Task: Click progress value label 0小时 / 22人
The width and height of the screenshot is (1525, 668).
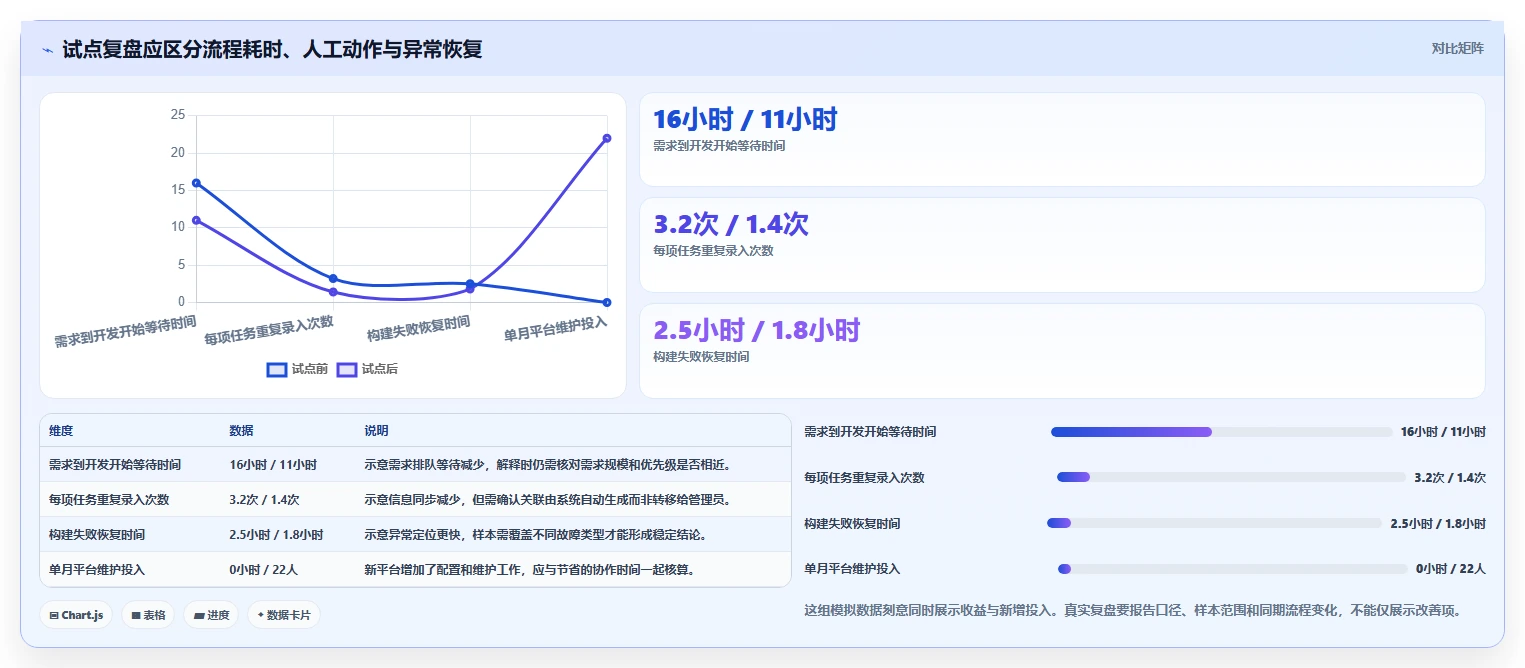Action: [1451, 569]
